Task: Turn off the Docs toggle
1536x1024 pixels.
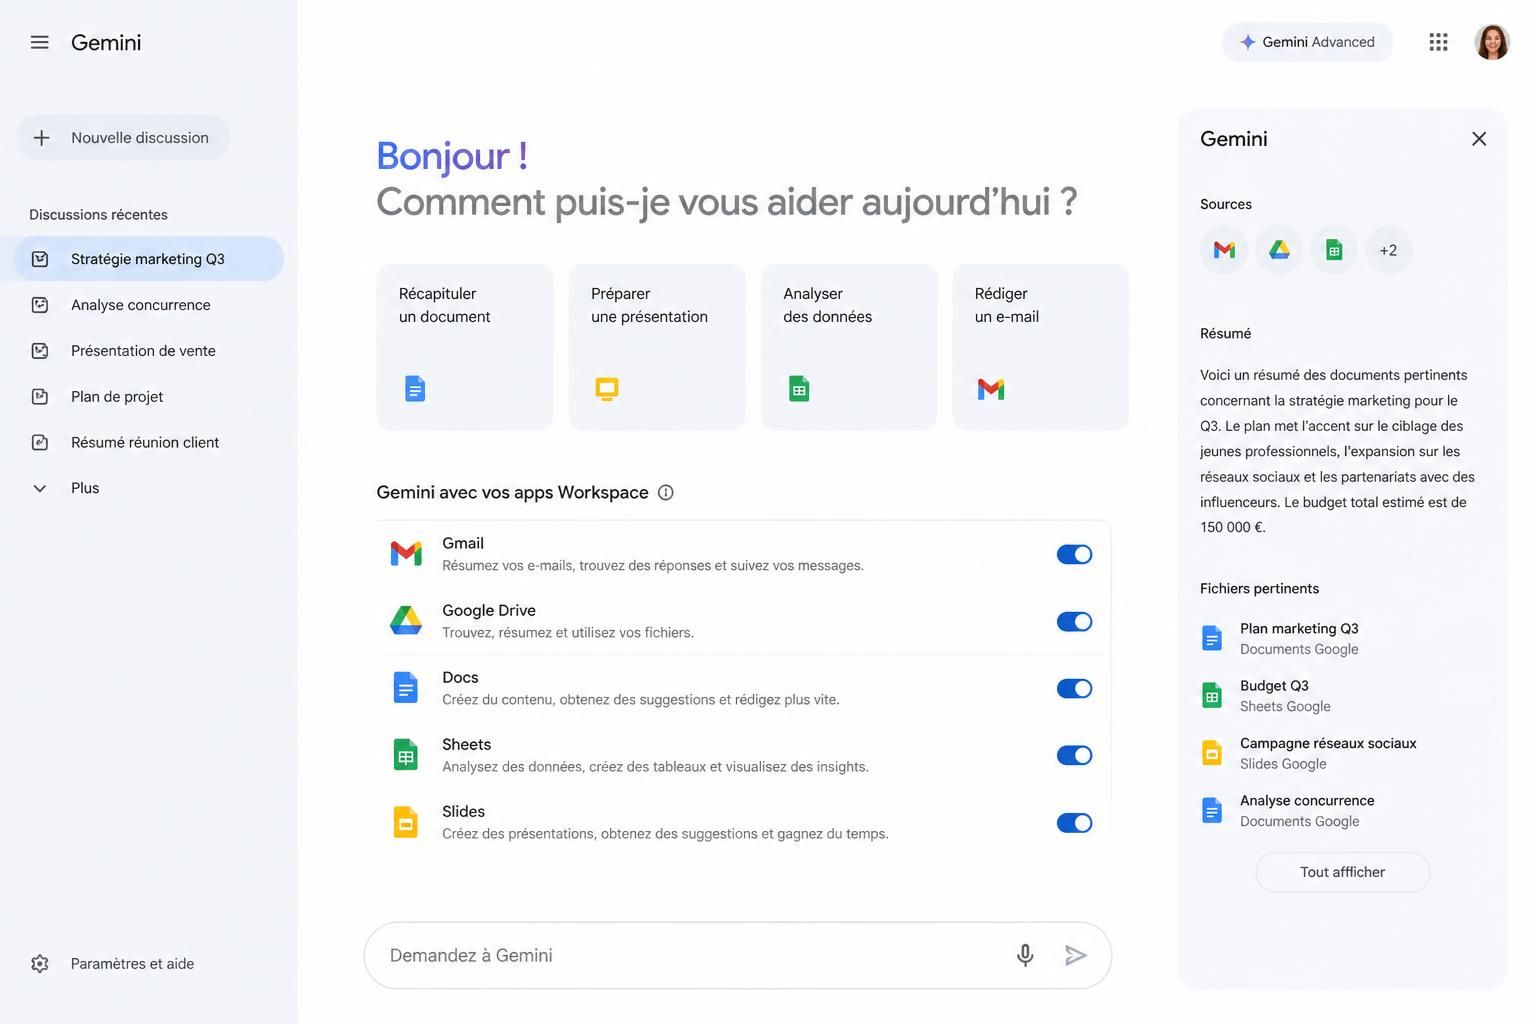Action: pos(1074,688)
